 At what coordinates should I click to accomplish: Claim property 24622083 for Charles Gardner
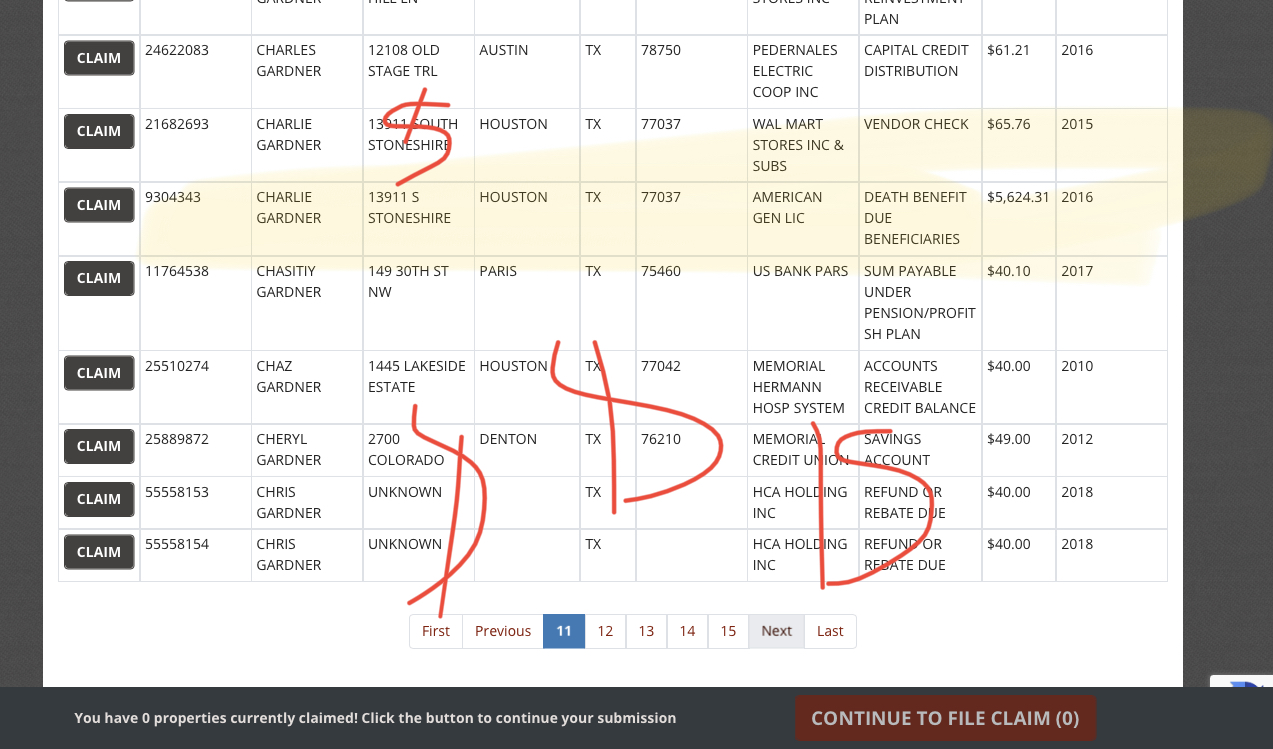coord(99,58)
